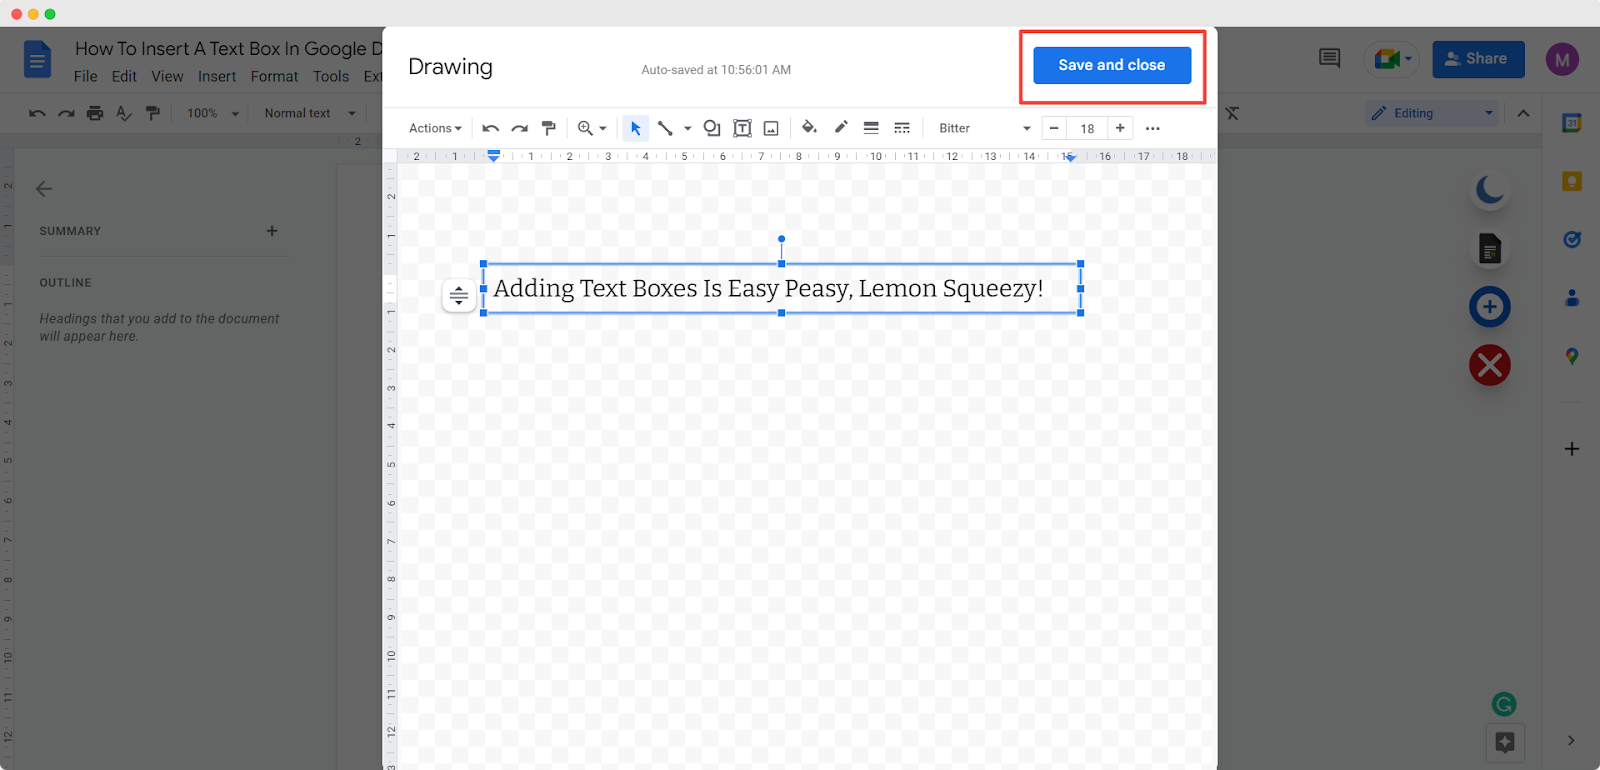Open the three-dot More options in Drawing
The height and width of the screenshot is (770, 1600).
point(1152,128)
